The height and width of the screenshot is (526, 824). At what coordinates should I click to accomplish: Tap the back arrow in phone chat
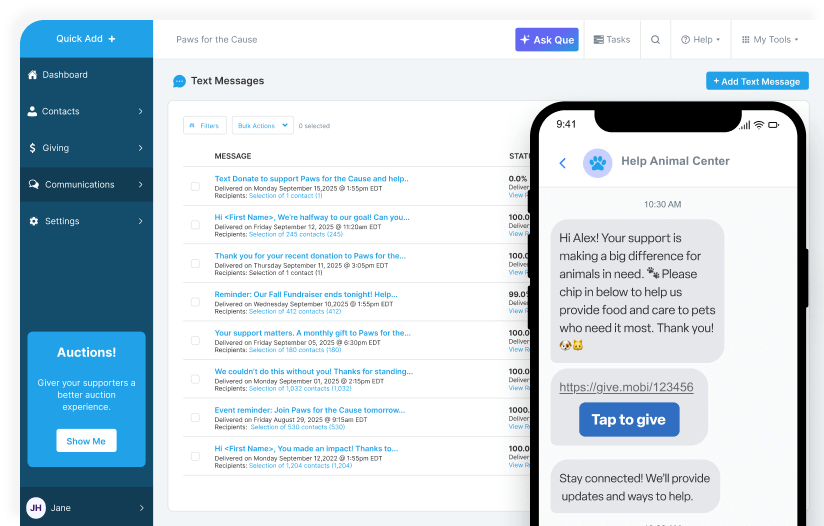[x=562, y=162]
